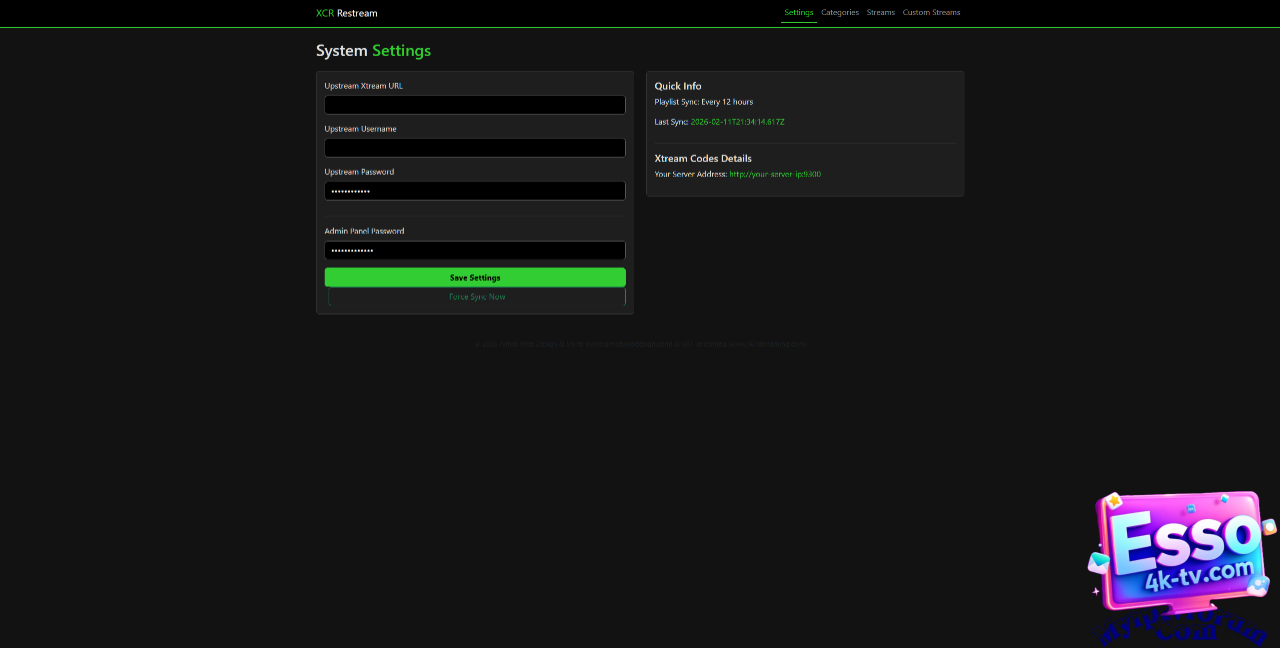1280x648 pixels.
Task: Go to the Streams tab
Action: (x=880, y=13)
